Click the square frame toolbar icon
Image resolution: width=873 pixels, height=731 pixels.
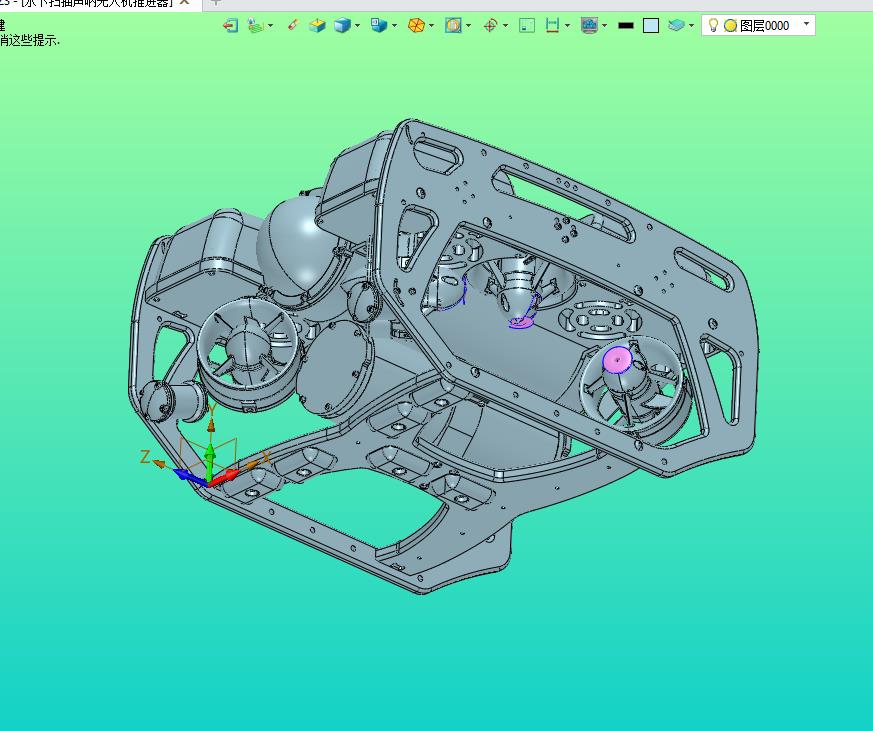coord(527,25)
